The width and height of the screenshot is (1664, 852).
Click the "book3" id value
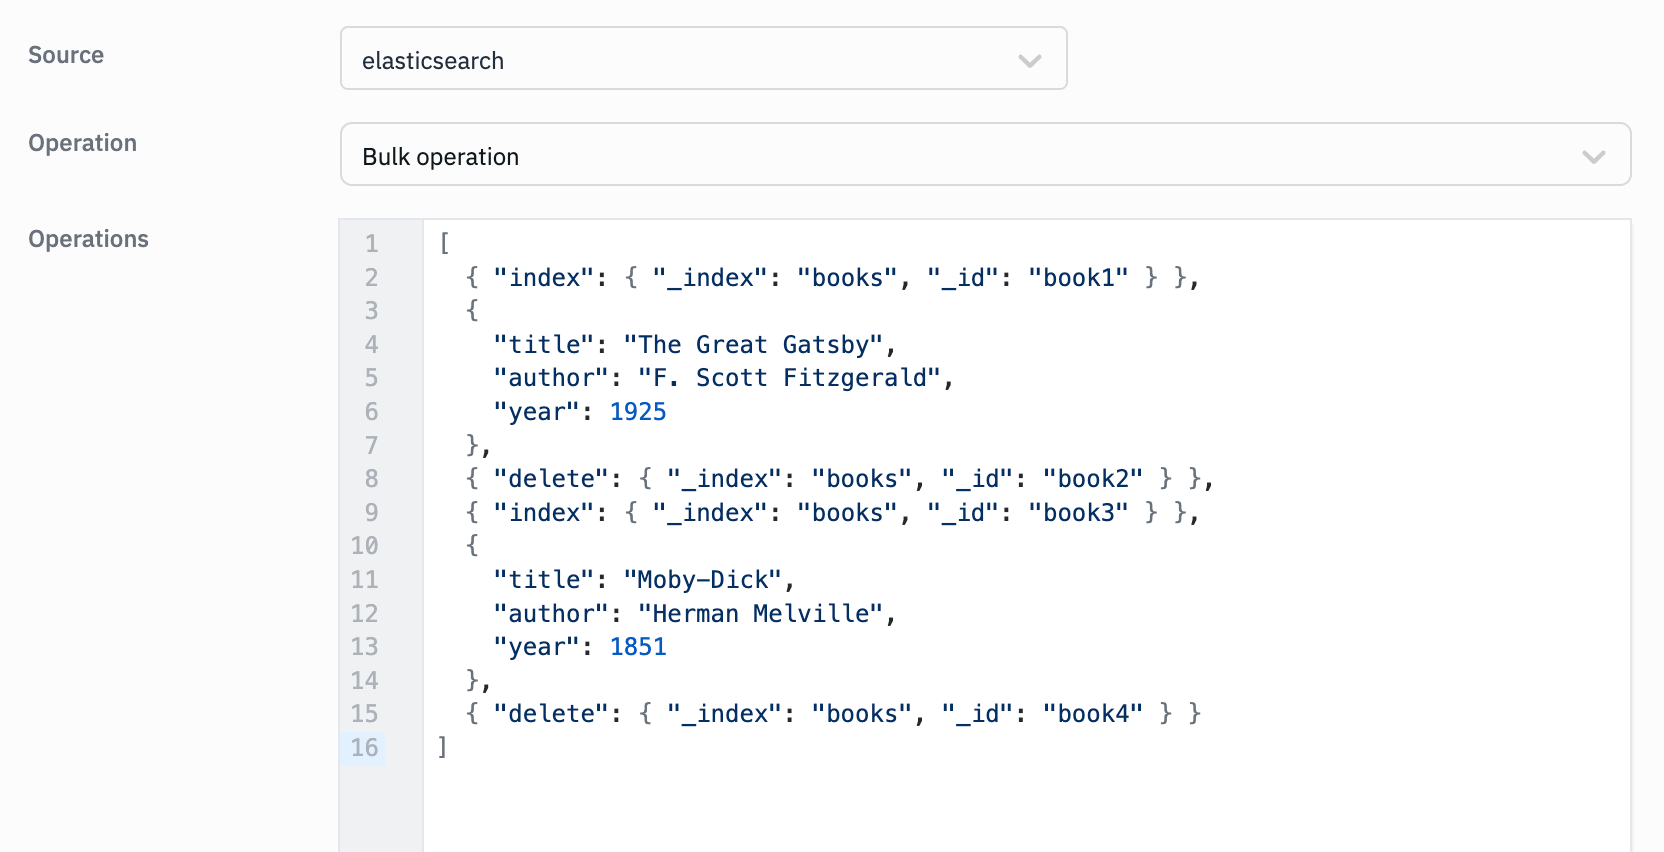[1078, 513]
